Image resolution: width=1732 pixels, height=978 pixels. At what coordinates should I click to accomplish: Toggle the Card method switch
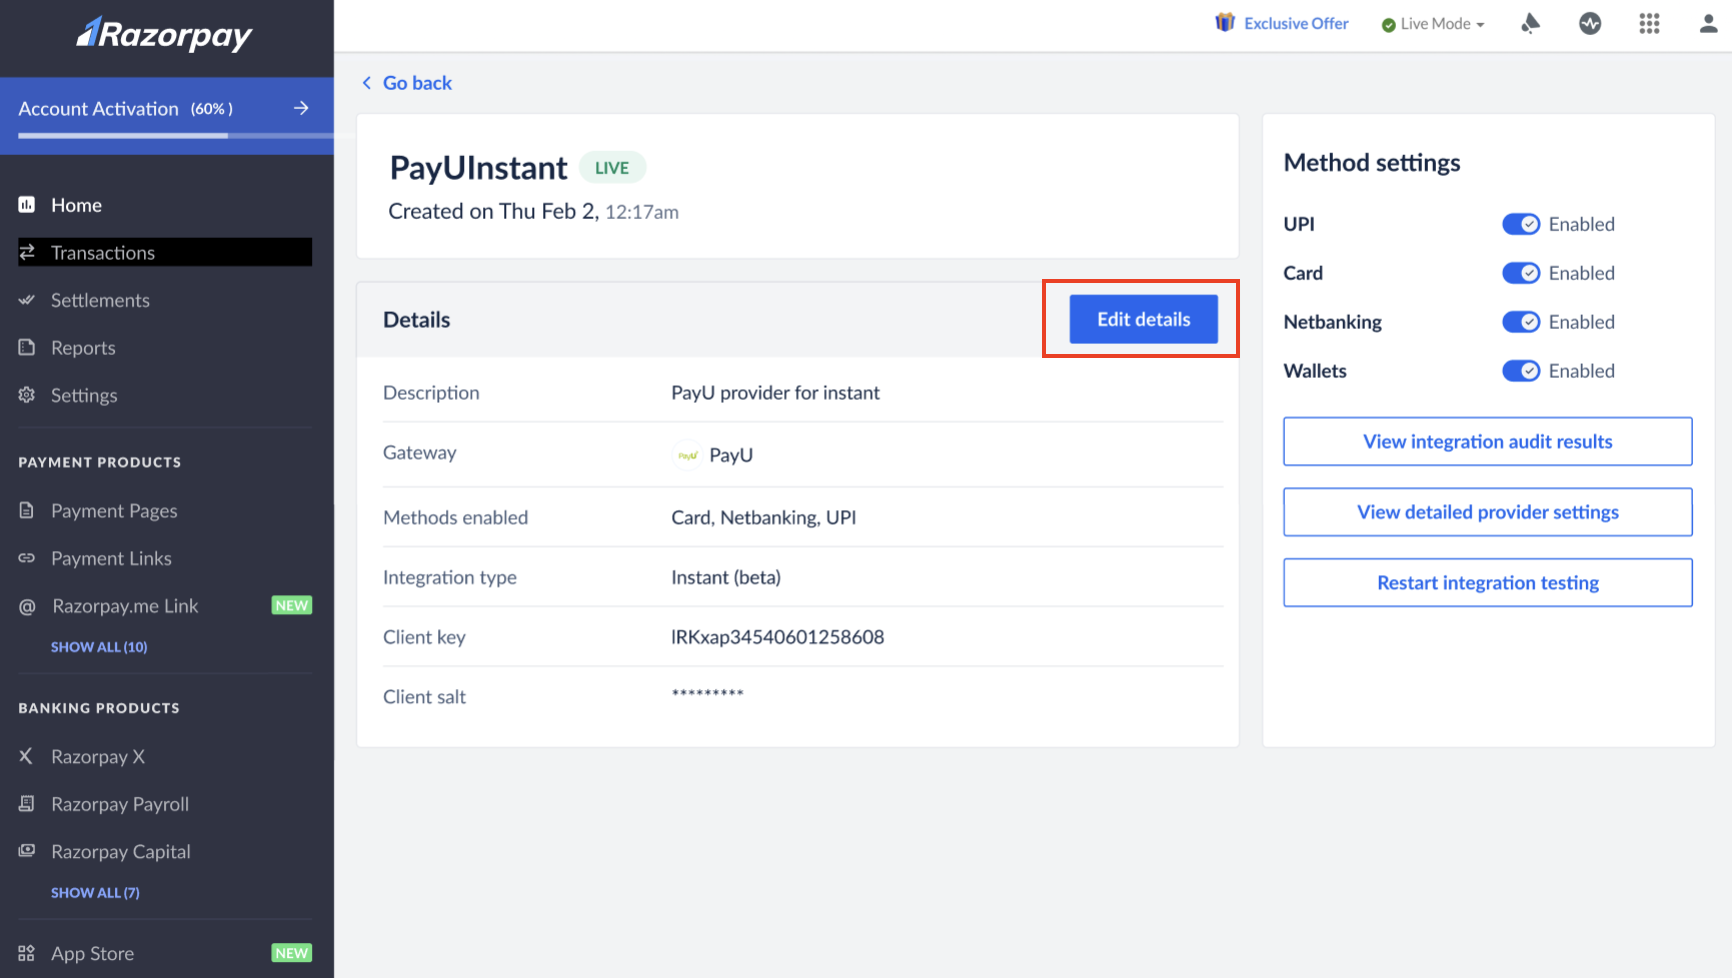coord(1521,273)
